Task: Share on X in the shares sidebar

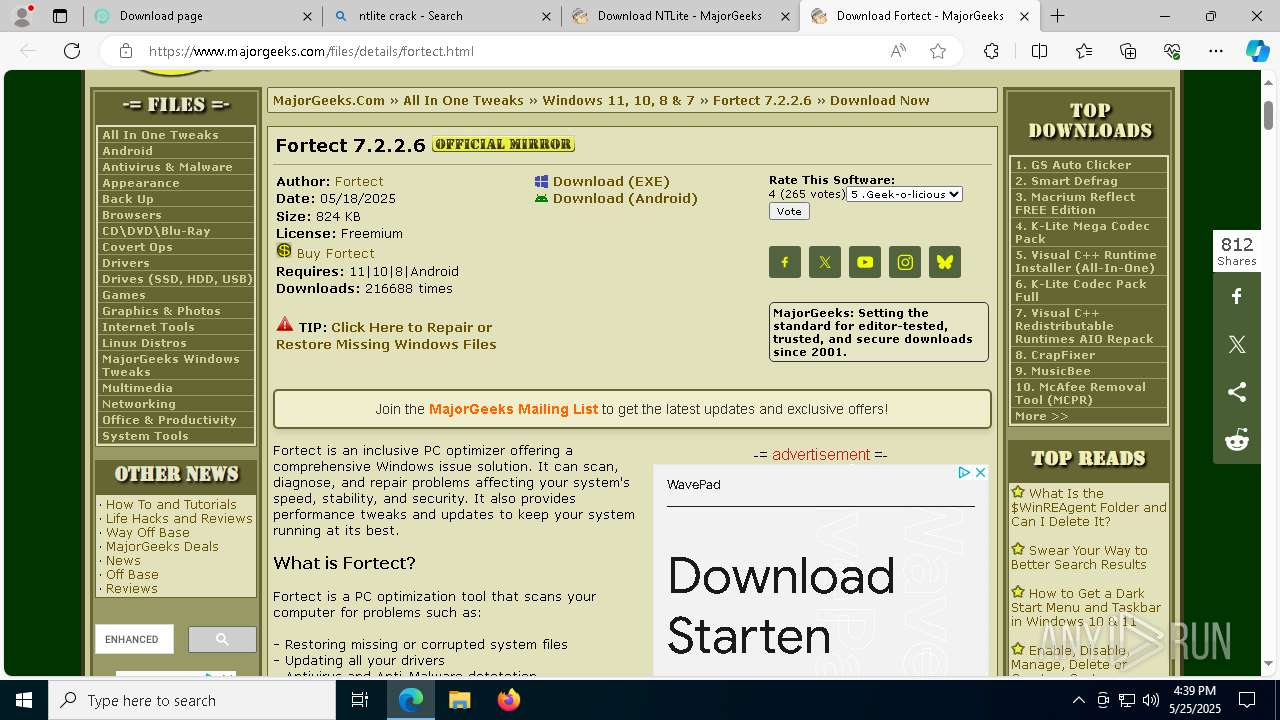Action: (x=1237, y=344)
